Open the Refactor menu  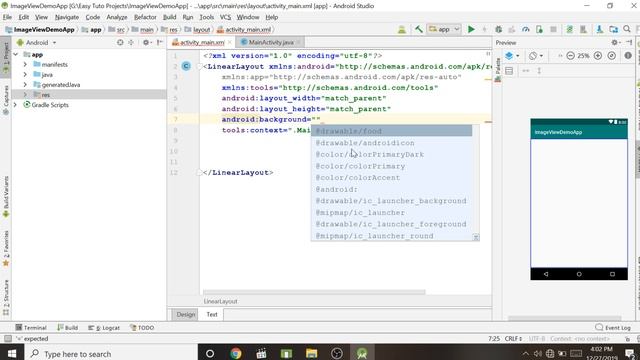(145, 17)
